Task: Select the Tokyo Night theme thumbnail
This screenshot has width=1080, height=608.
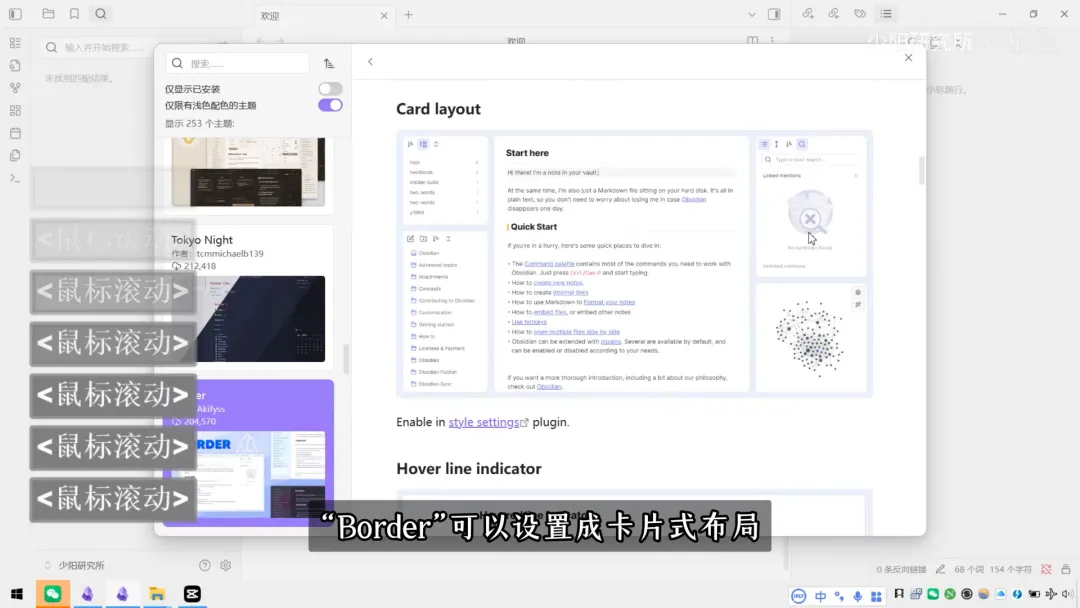Action: click(248, 318)
